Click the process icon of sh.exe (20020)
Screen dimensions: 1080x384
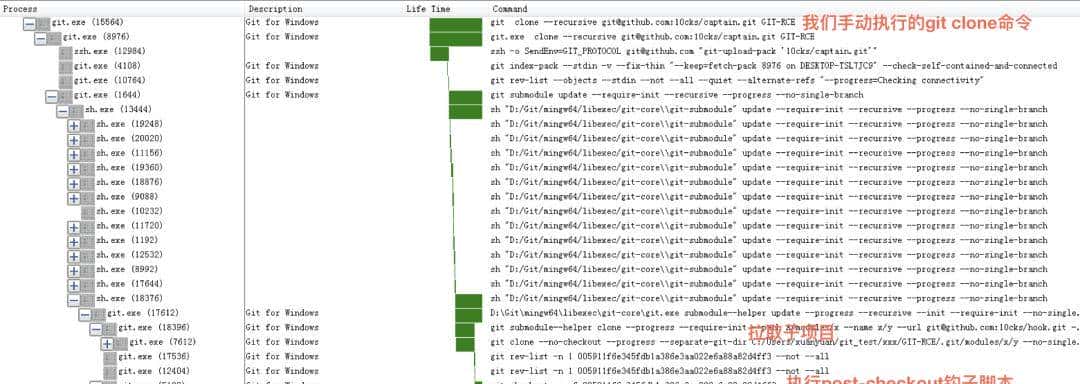pos(87,139)
